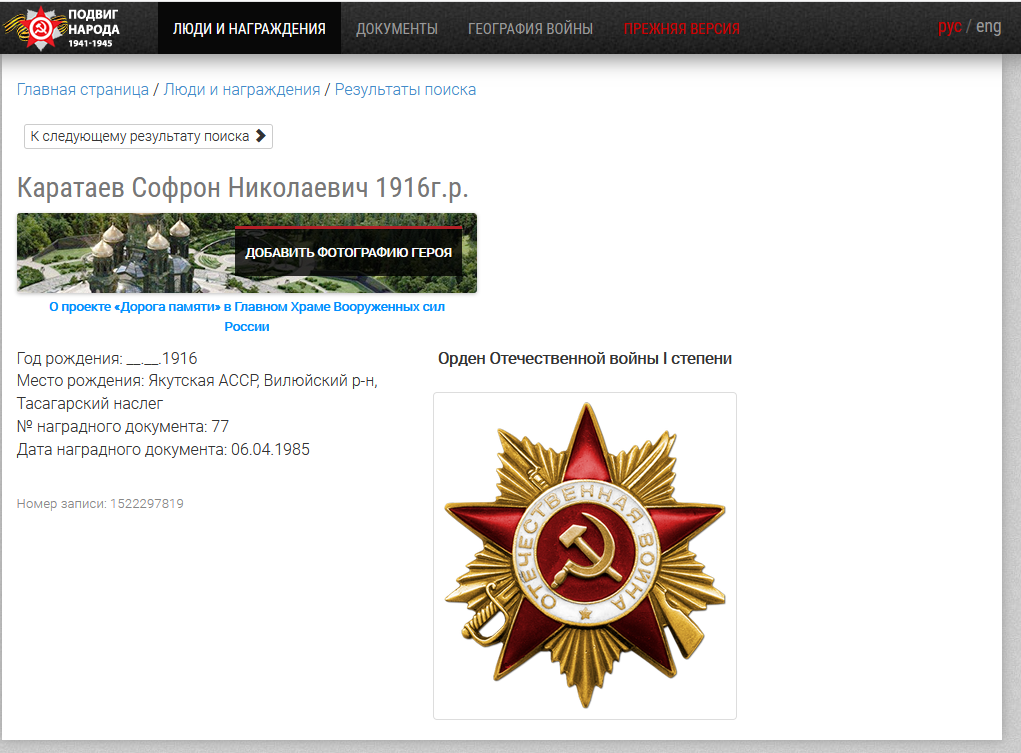The image size is (1021, 753).
Task: Open the География войны menu
Action: (x=530, y=29)
